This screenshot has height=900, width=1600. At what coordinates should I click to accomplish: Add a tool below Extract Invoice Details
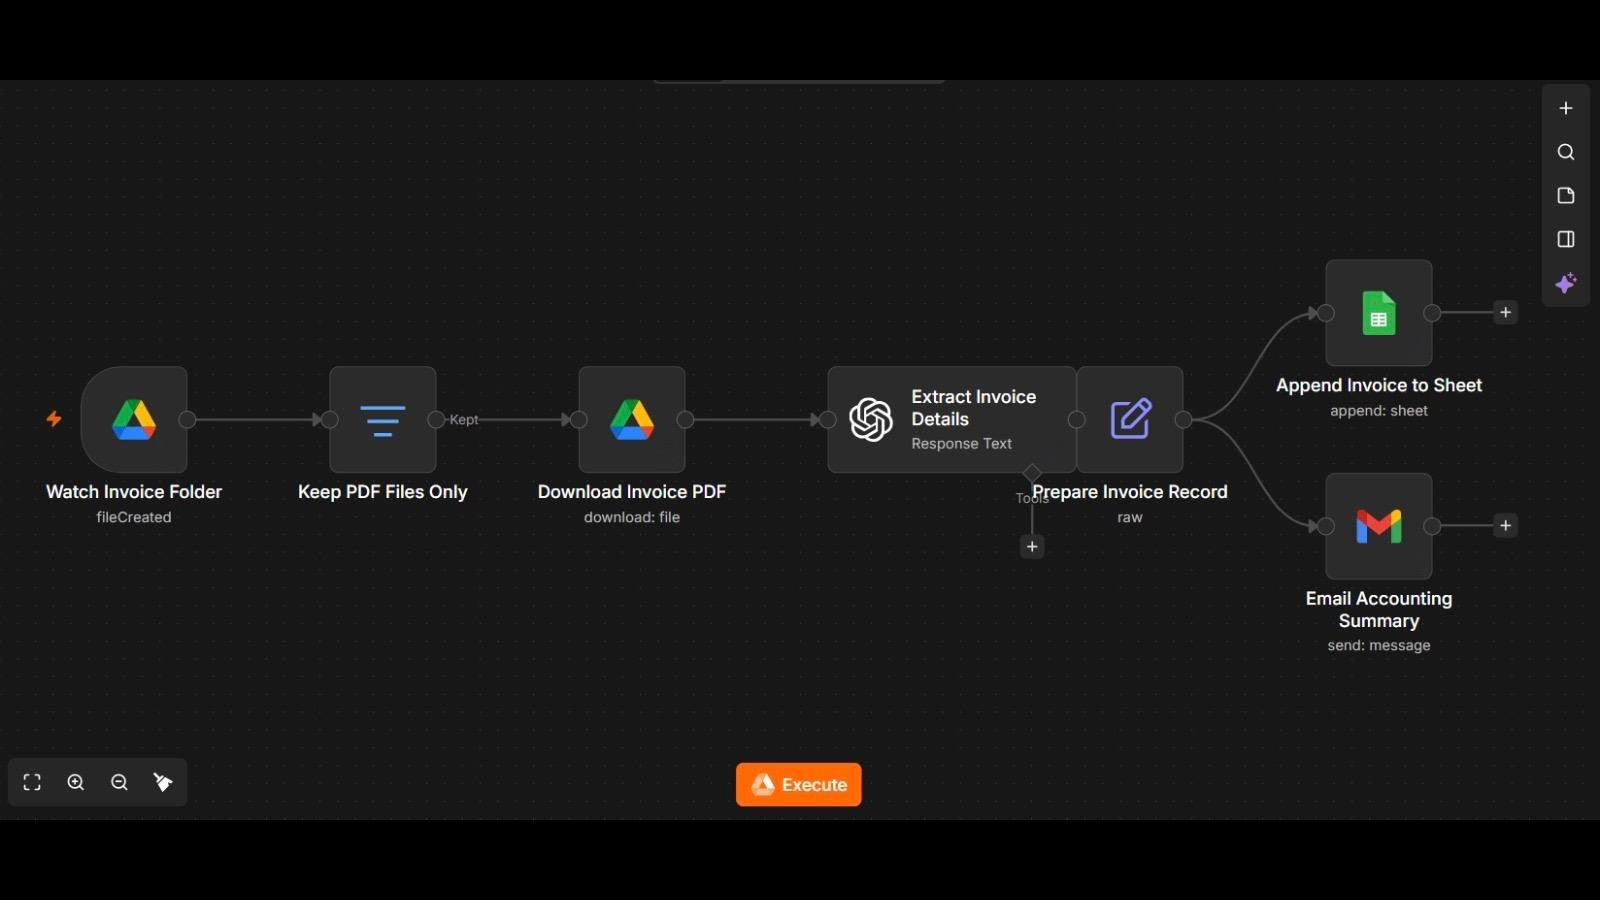1032,547
